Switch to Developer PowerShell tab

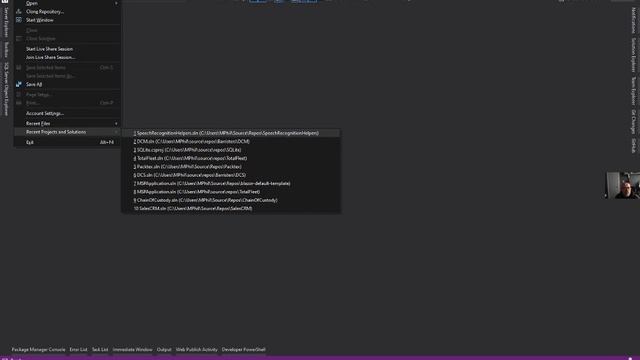[244, 349]
